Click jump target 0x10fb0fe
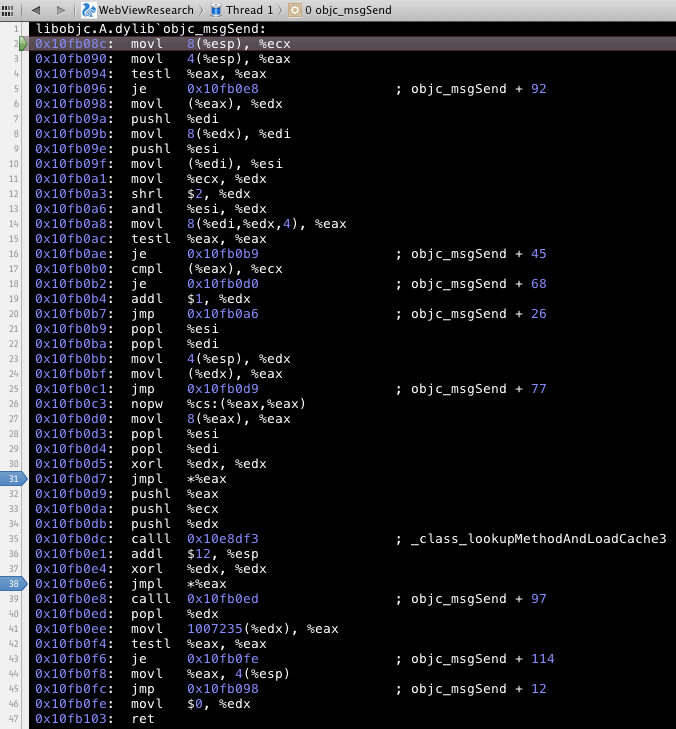Image resolution: width=676 pixels, height=729 pixels. [x=223, y=659]
